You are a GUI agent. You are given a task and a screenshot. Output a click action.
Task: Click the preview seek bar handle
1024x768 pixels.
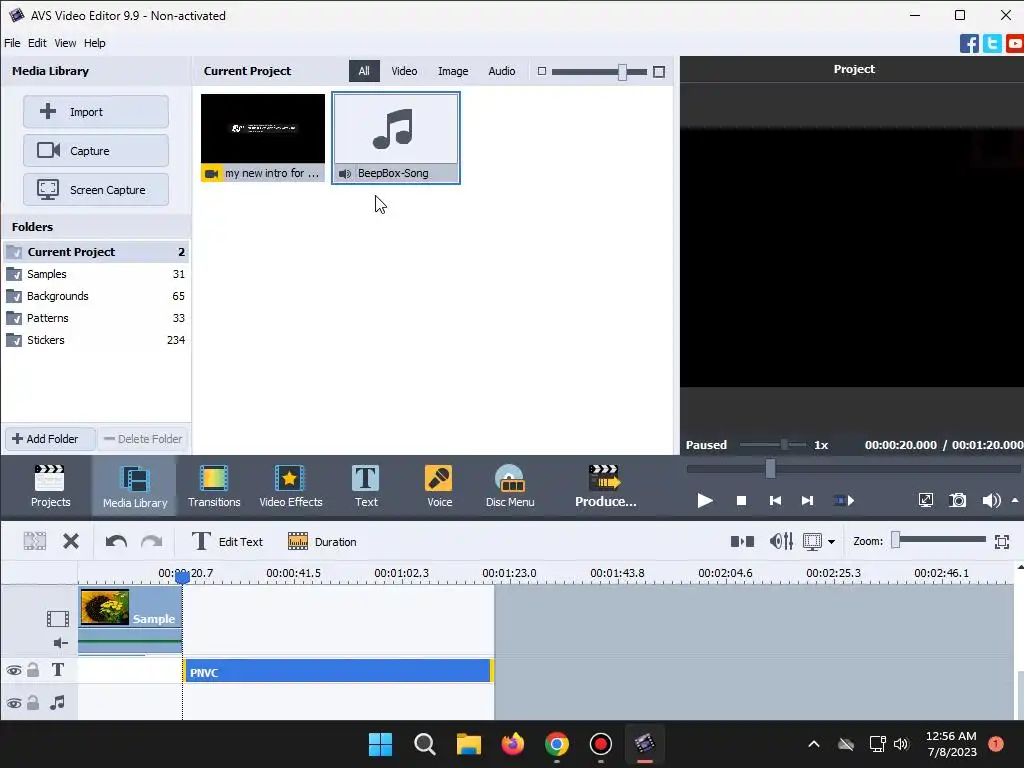coord(771,468)
